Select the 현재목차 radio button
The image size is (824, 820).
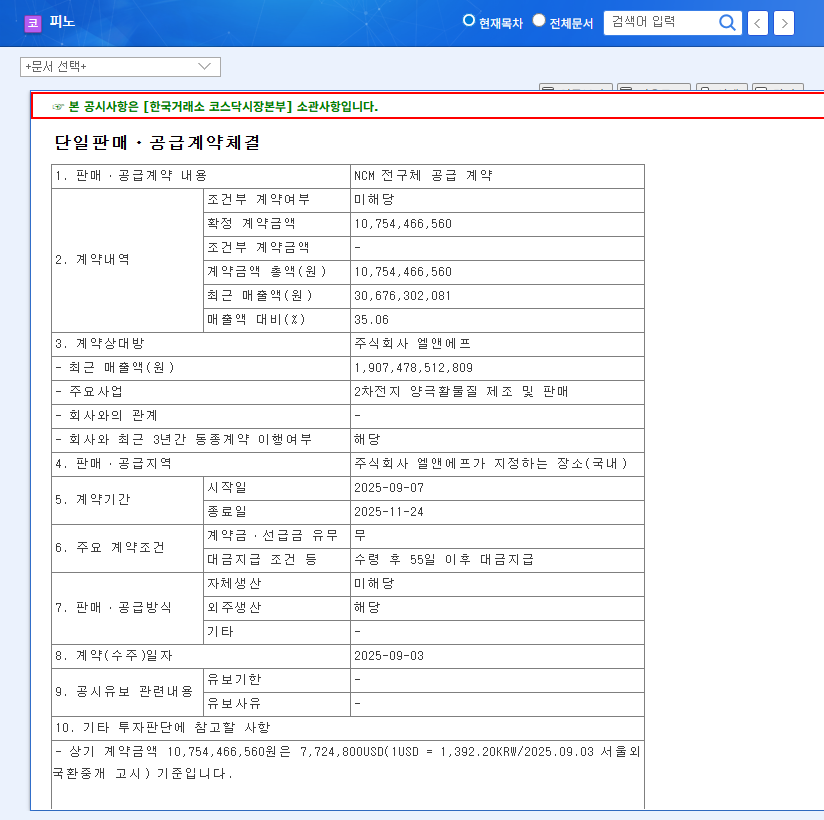(468, 20)
